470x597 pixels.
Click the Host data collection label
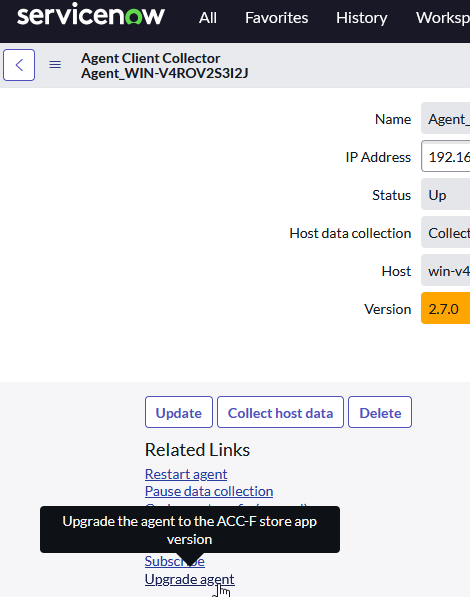click(350, 233)
